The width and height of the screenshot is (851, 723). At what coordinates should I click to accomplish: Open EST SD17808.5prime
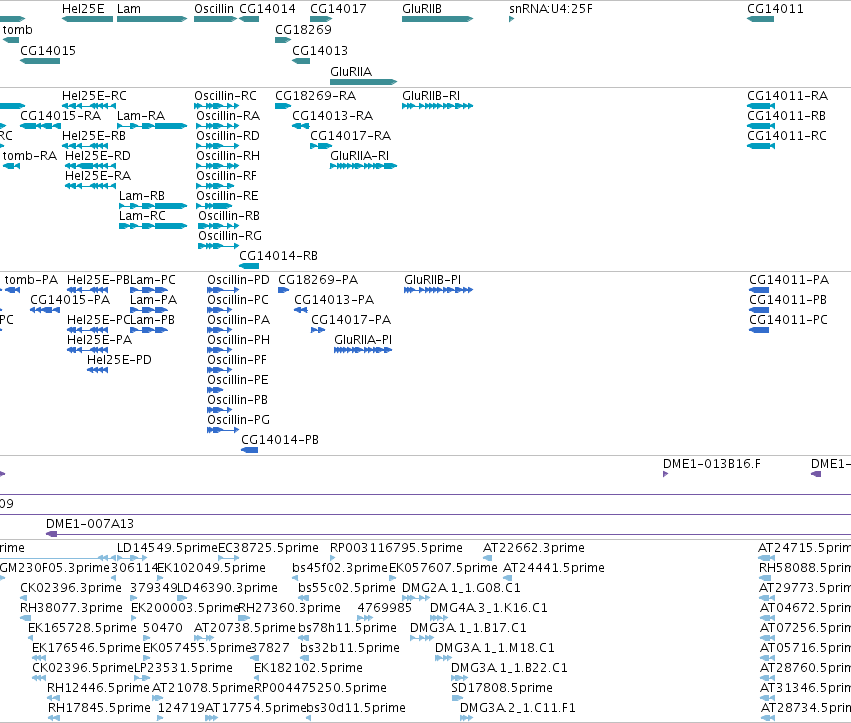click(x=501, y=688)
